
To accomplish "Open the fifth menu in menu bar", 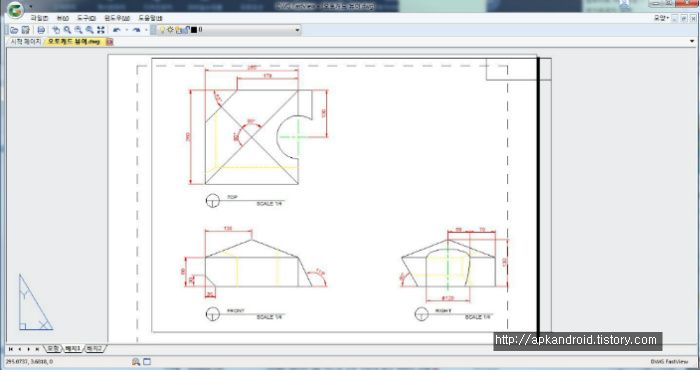I will (150, 18).
